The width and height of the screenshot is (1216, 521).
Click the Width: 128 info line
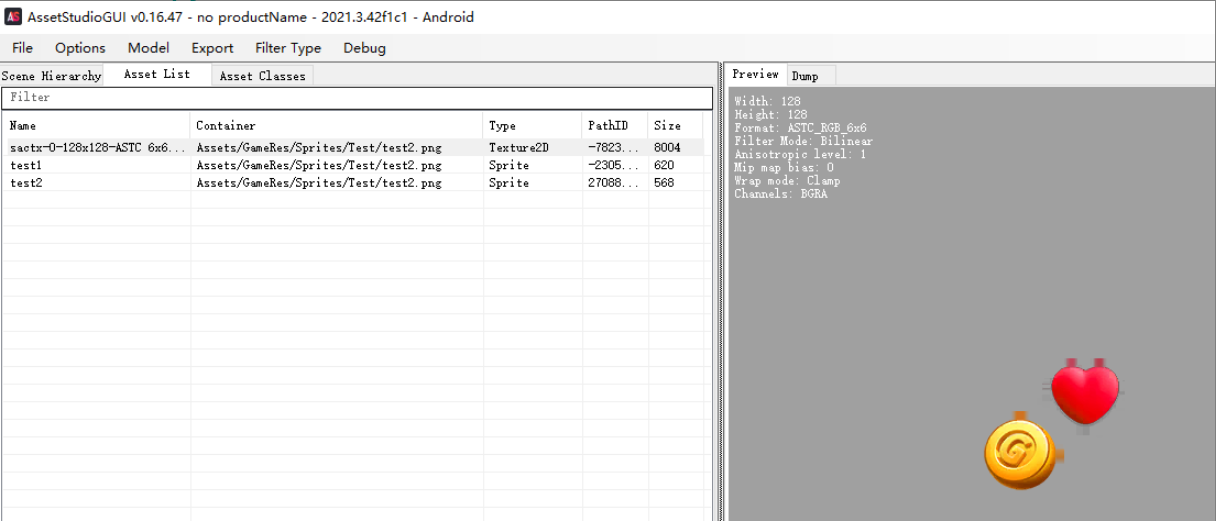tap(767, 102)
